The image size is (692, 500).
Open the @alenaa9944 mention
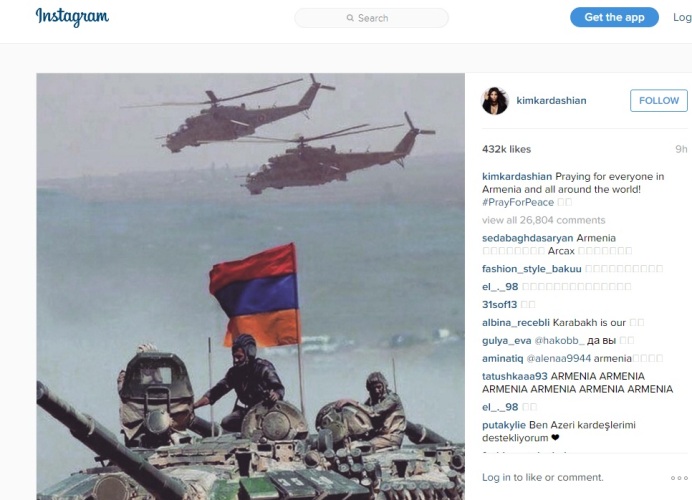559,358
